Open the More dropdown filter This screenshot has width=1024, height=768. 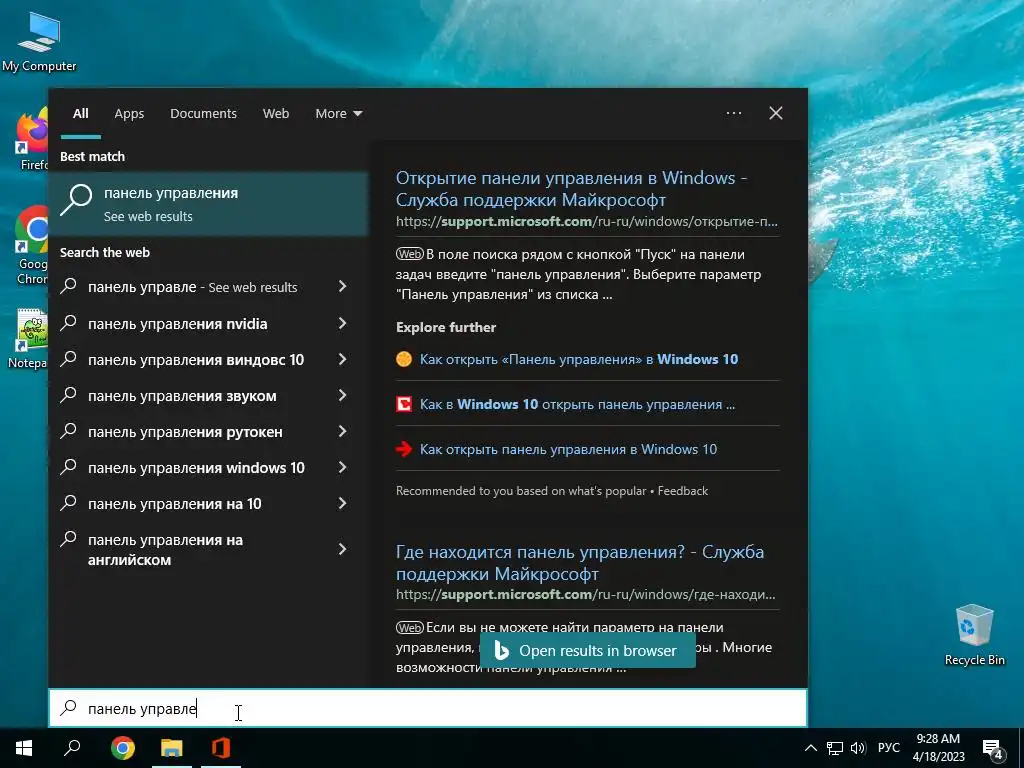coord(338,114)
